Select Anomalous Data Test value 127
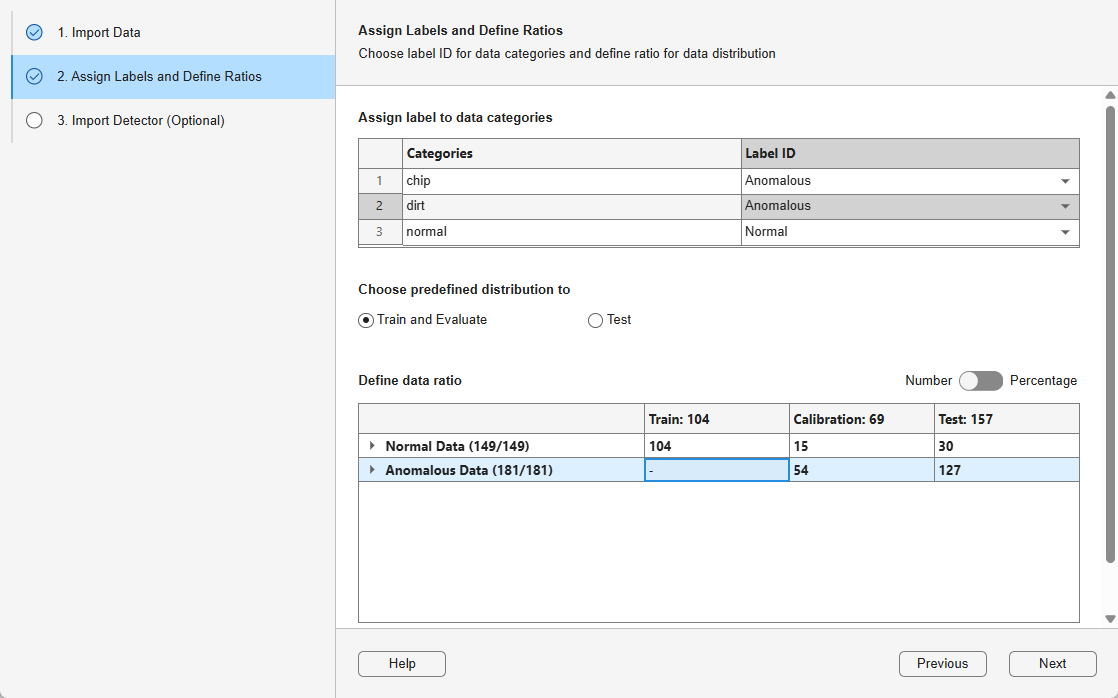The height and width of the screenshot is (698, 1118). click(x=1007, y=470)
